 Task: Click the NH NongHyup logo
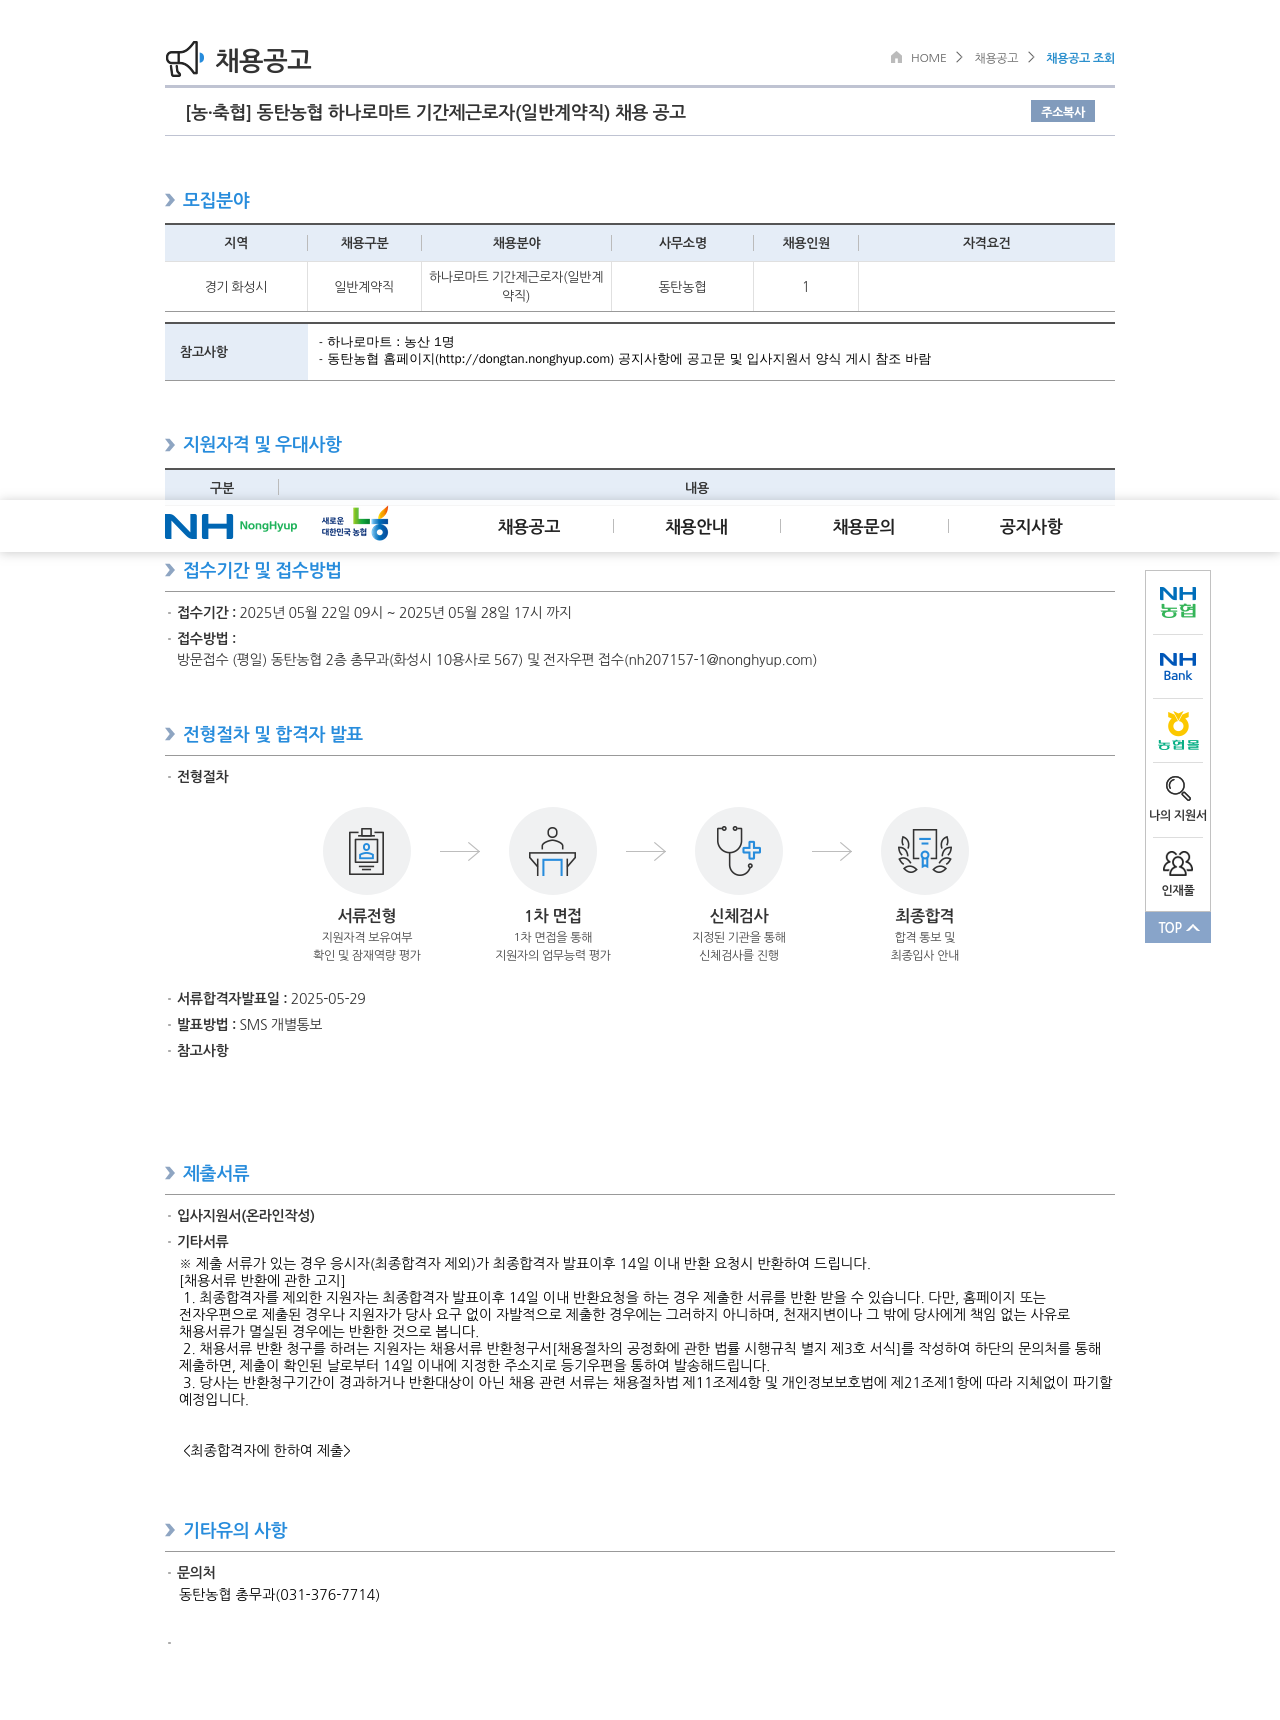tap(231, 526)
